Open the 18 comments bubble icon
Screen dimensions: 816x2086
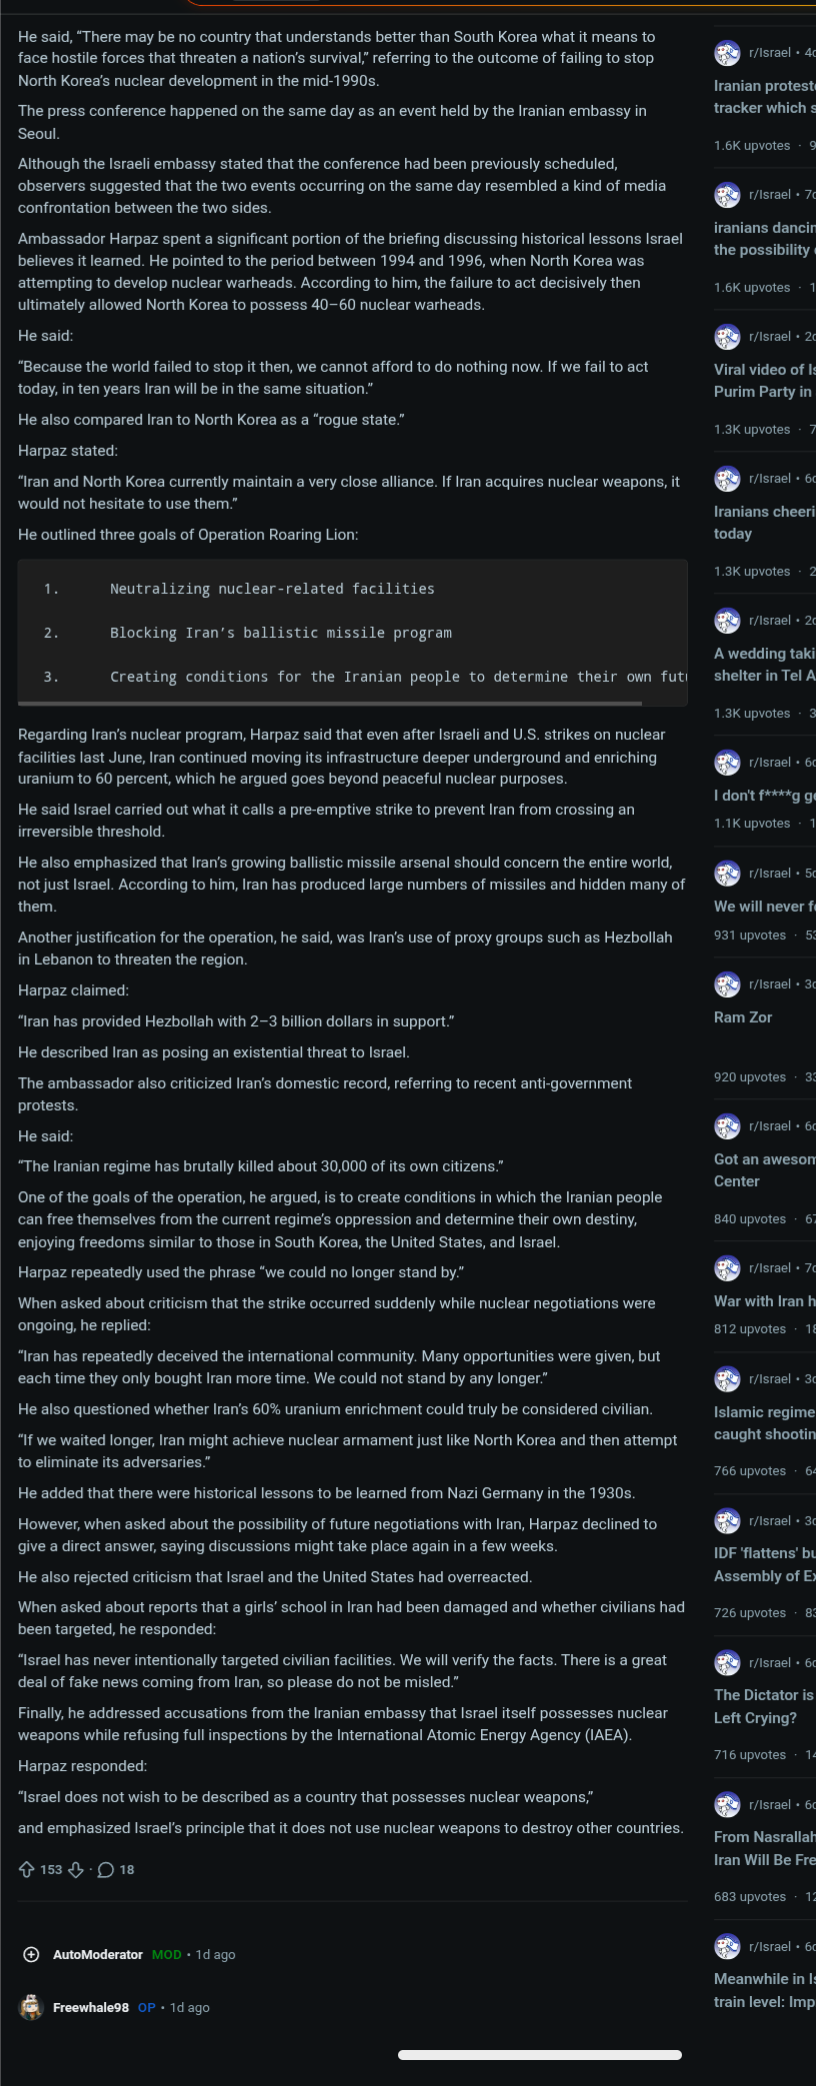pyautogui.click(x=105, y=1869)
